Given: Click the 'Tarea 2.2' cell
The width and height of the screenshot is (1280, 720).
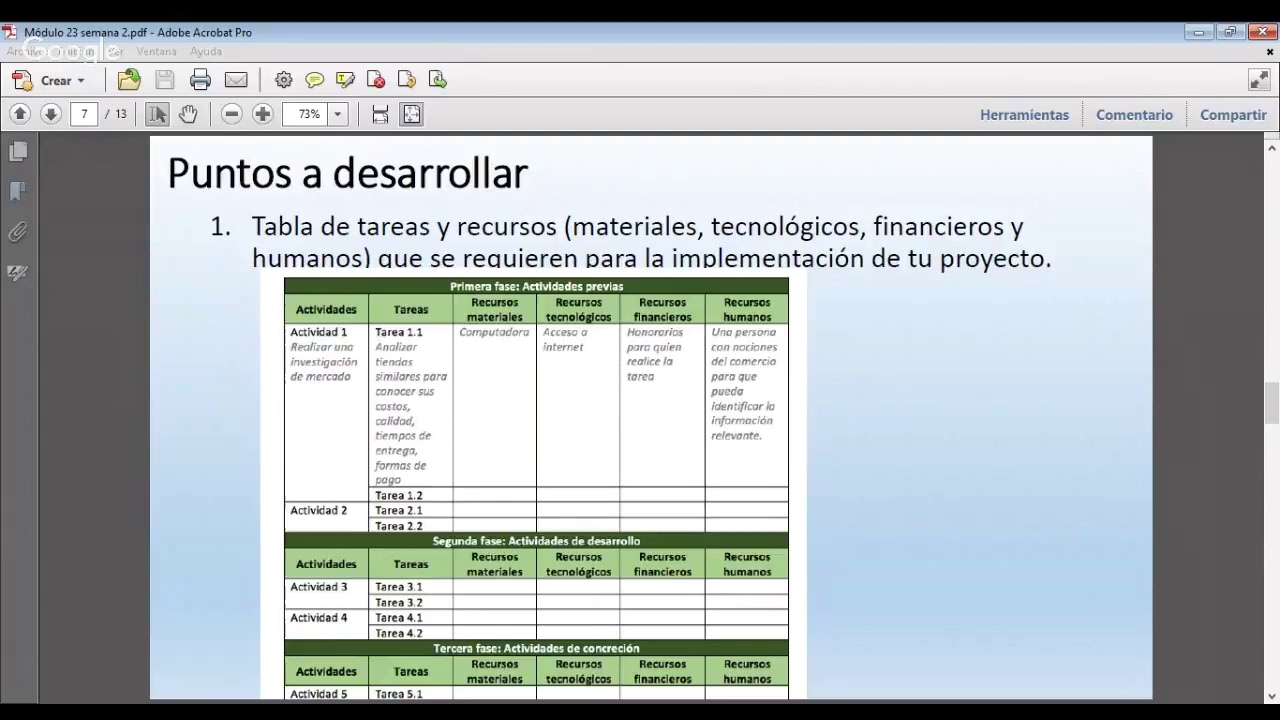Looking at the screenshot, I should click(410, 526).
